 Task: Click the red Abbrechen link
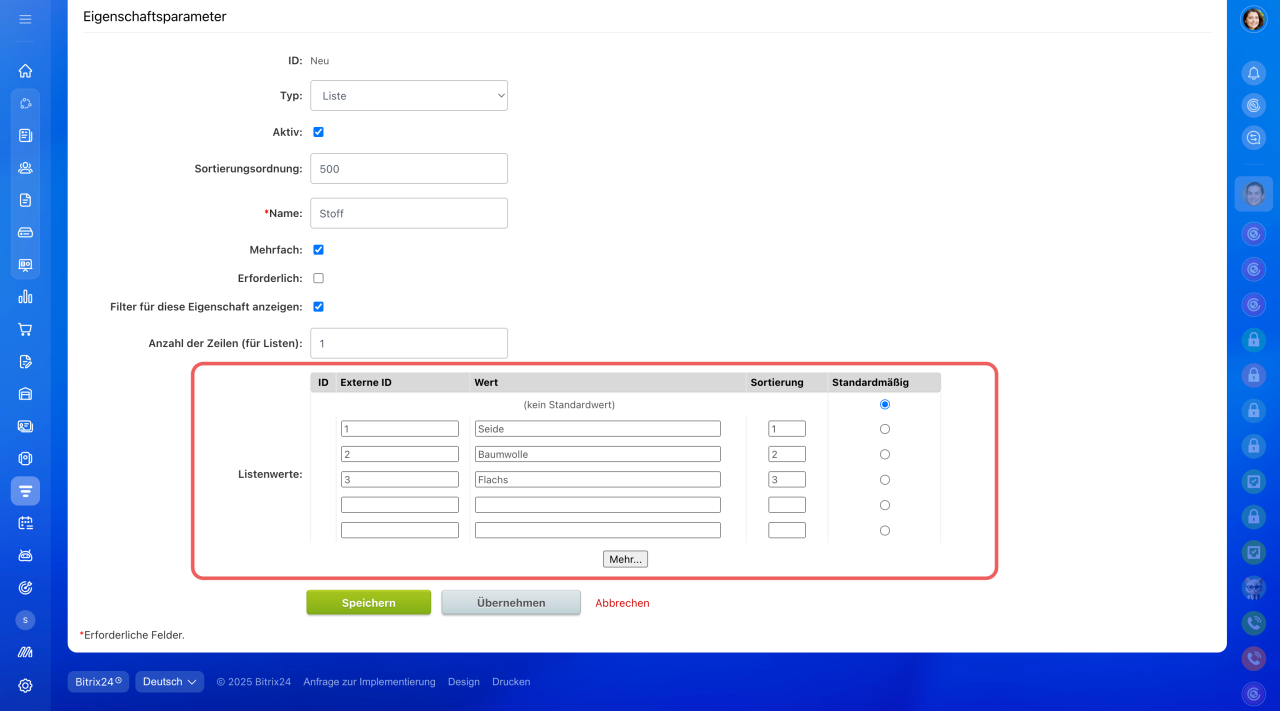[622, 603]
